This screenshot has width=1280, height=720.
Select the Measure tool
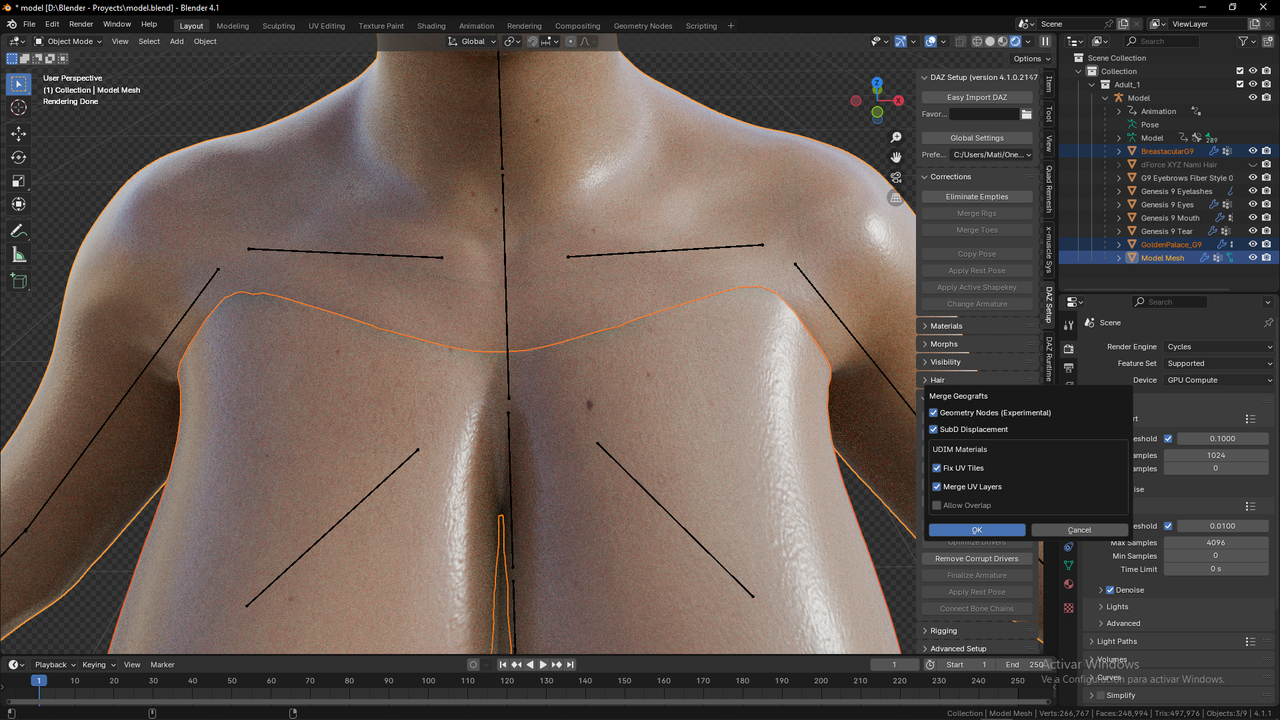[19, 255]
